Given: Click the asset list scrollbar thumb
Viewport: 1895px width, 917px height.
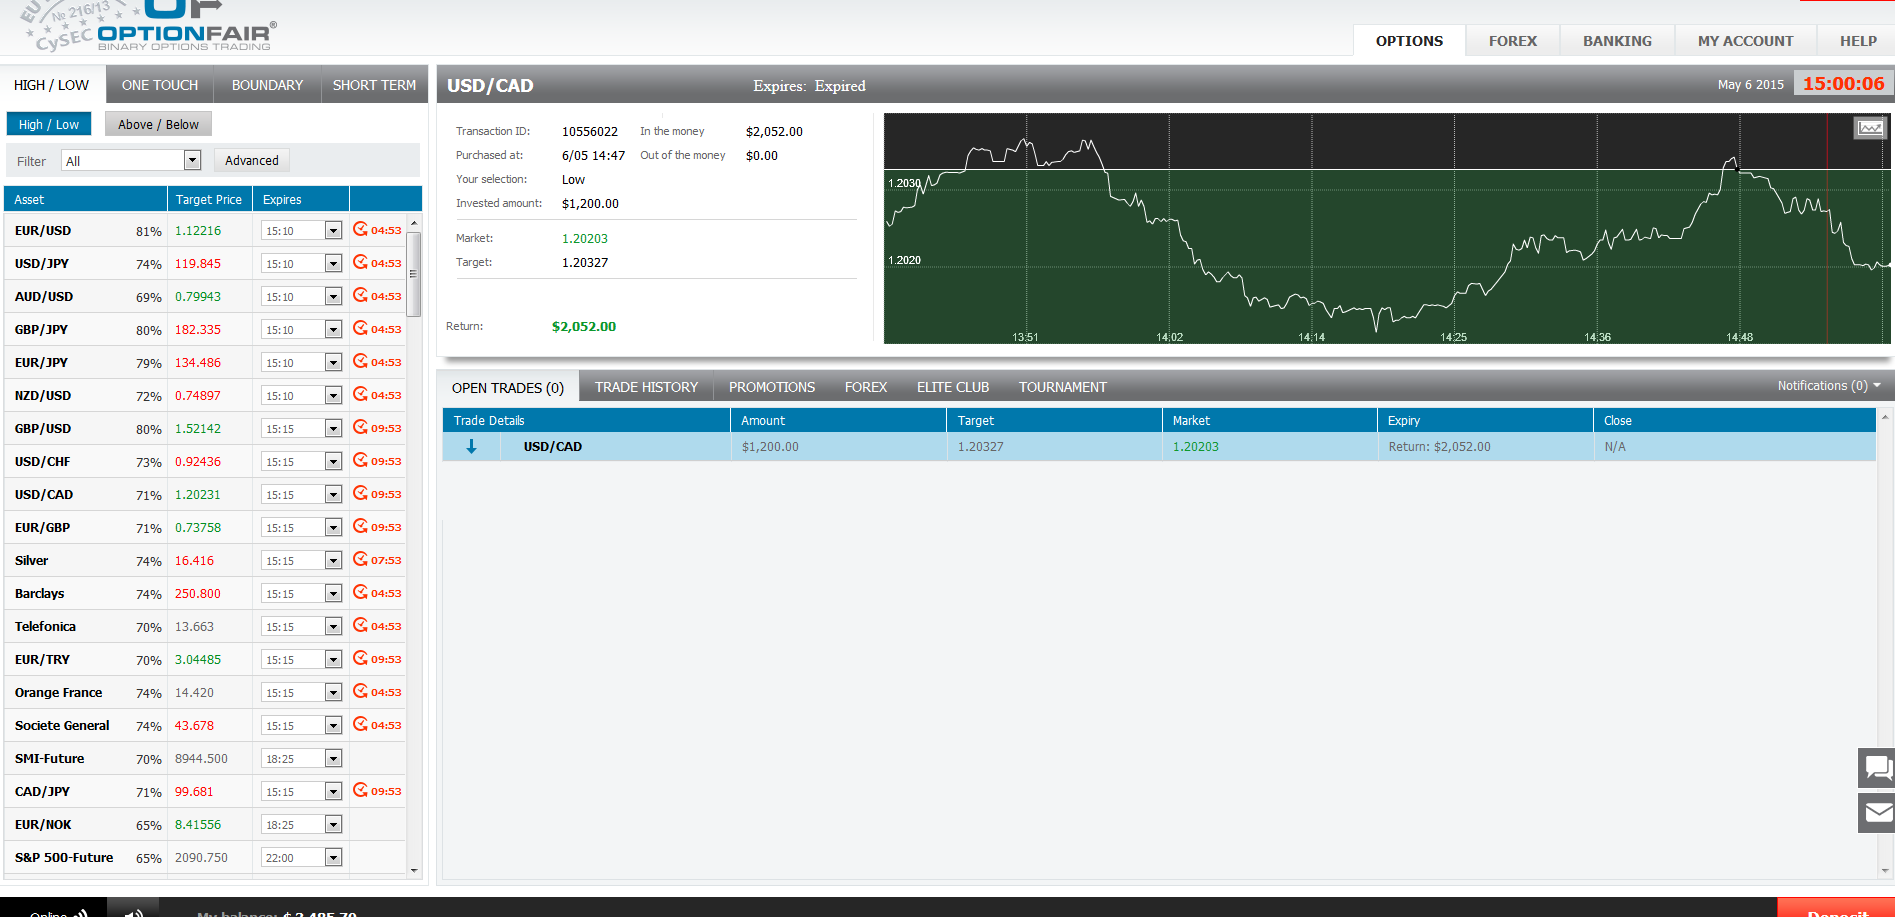Looking at the screenshot, I should coord(414,273).
